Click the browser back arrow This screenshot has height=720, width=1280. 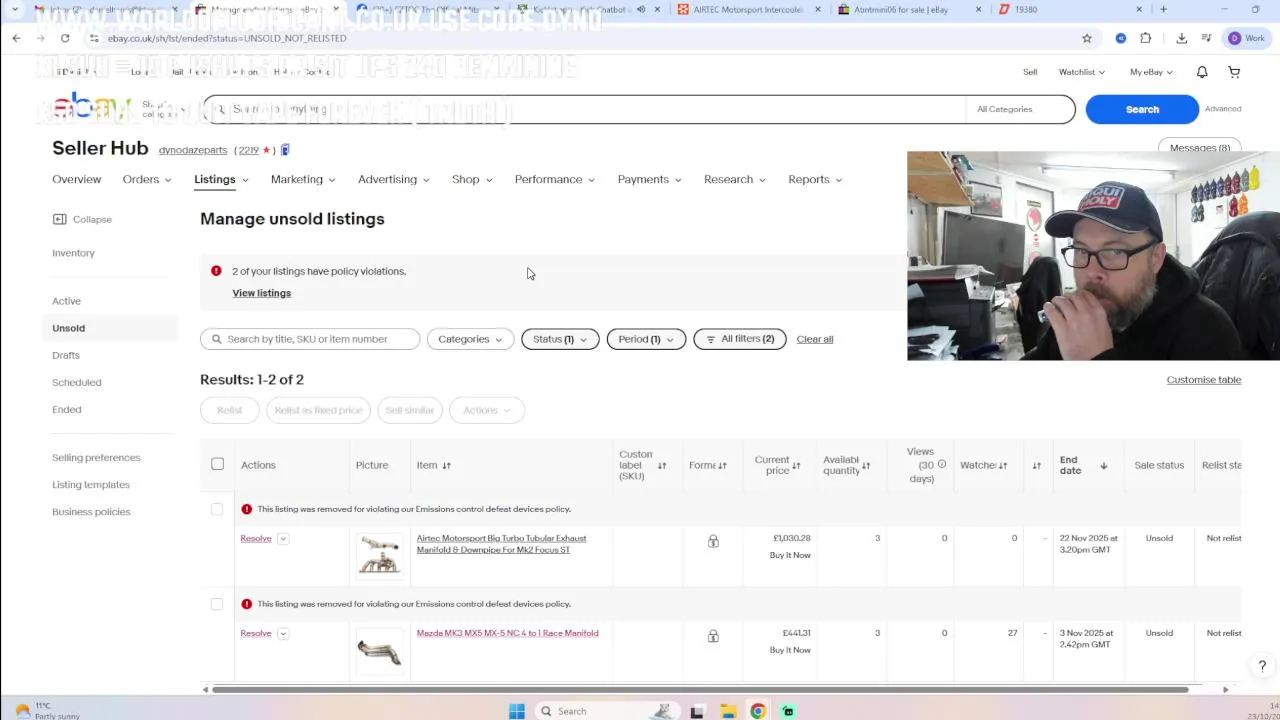click(x=16, y=38)
